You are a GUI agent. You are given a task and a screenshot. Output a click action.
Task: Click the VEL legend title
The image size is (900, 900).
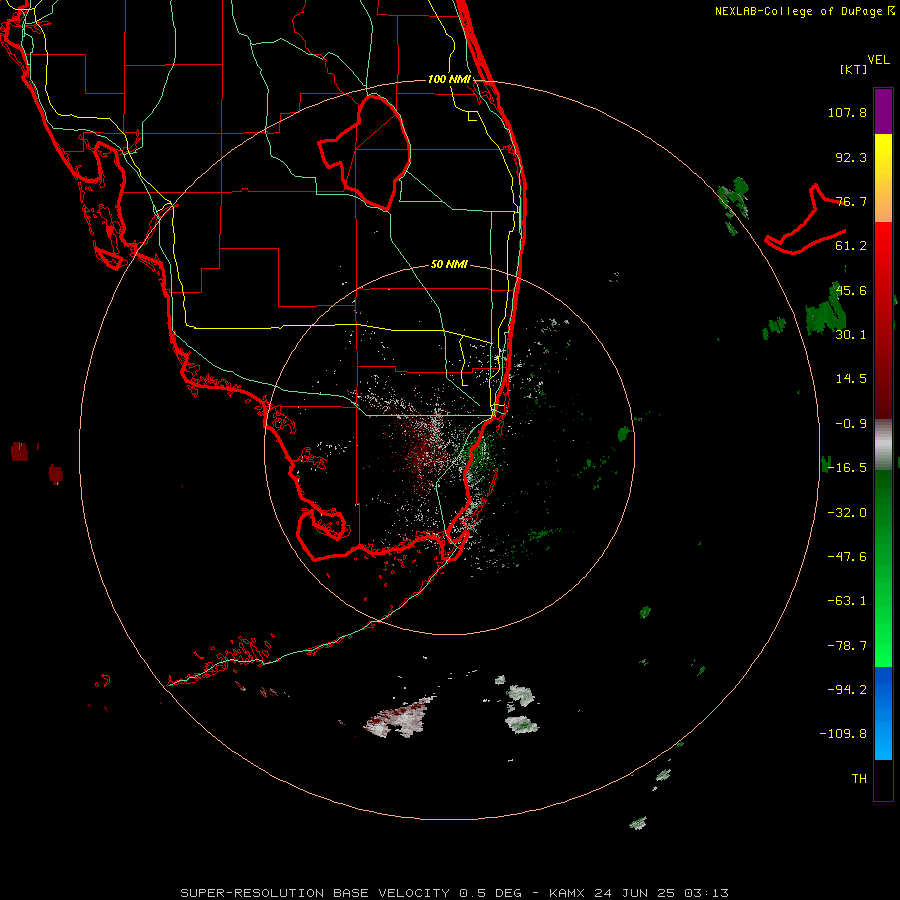[878, 60]
